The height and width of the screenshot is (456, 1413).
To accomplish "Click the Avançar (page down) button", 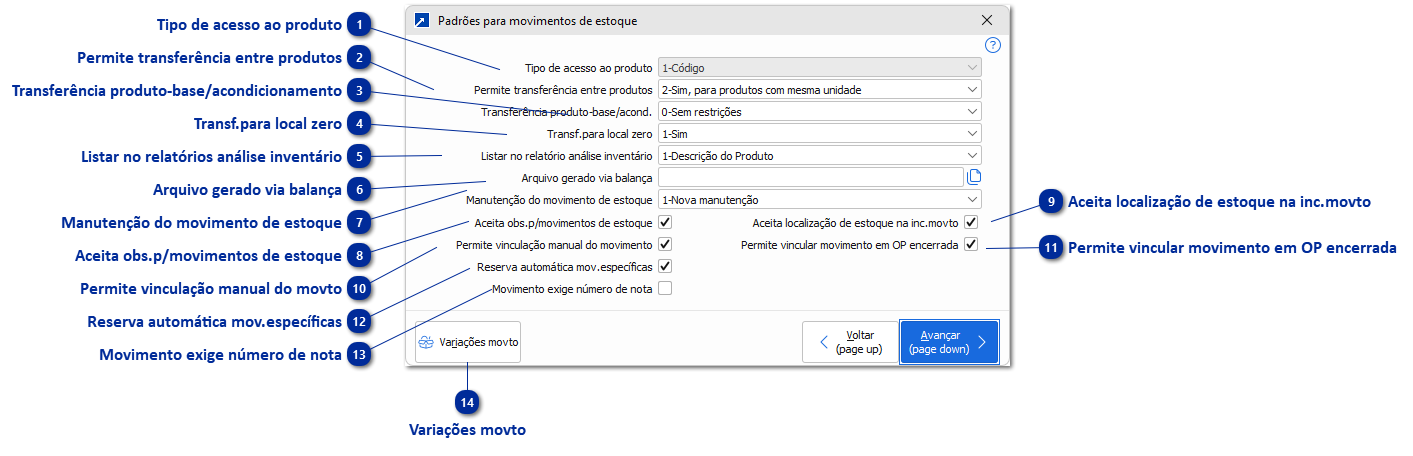I will 949,342.
